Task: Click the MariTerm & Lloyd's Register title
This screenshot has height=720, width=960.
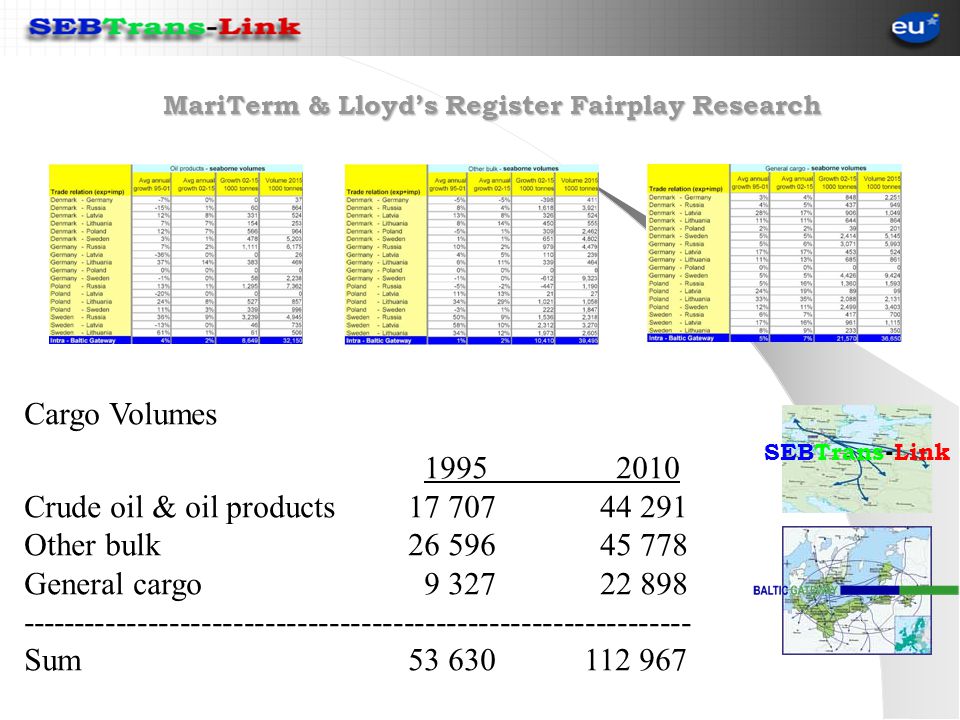Action: coord(492,105)
